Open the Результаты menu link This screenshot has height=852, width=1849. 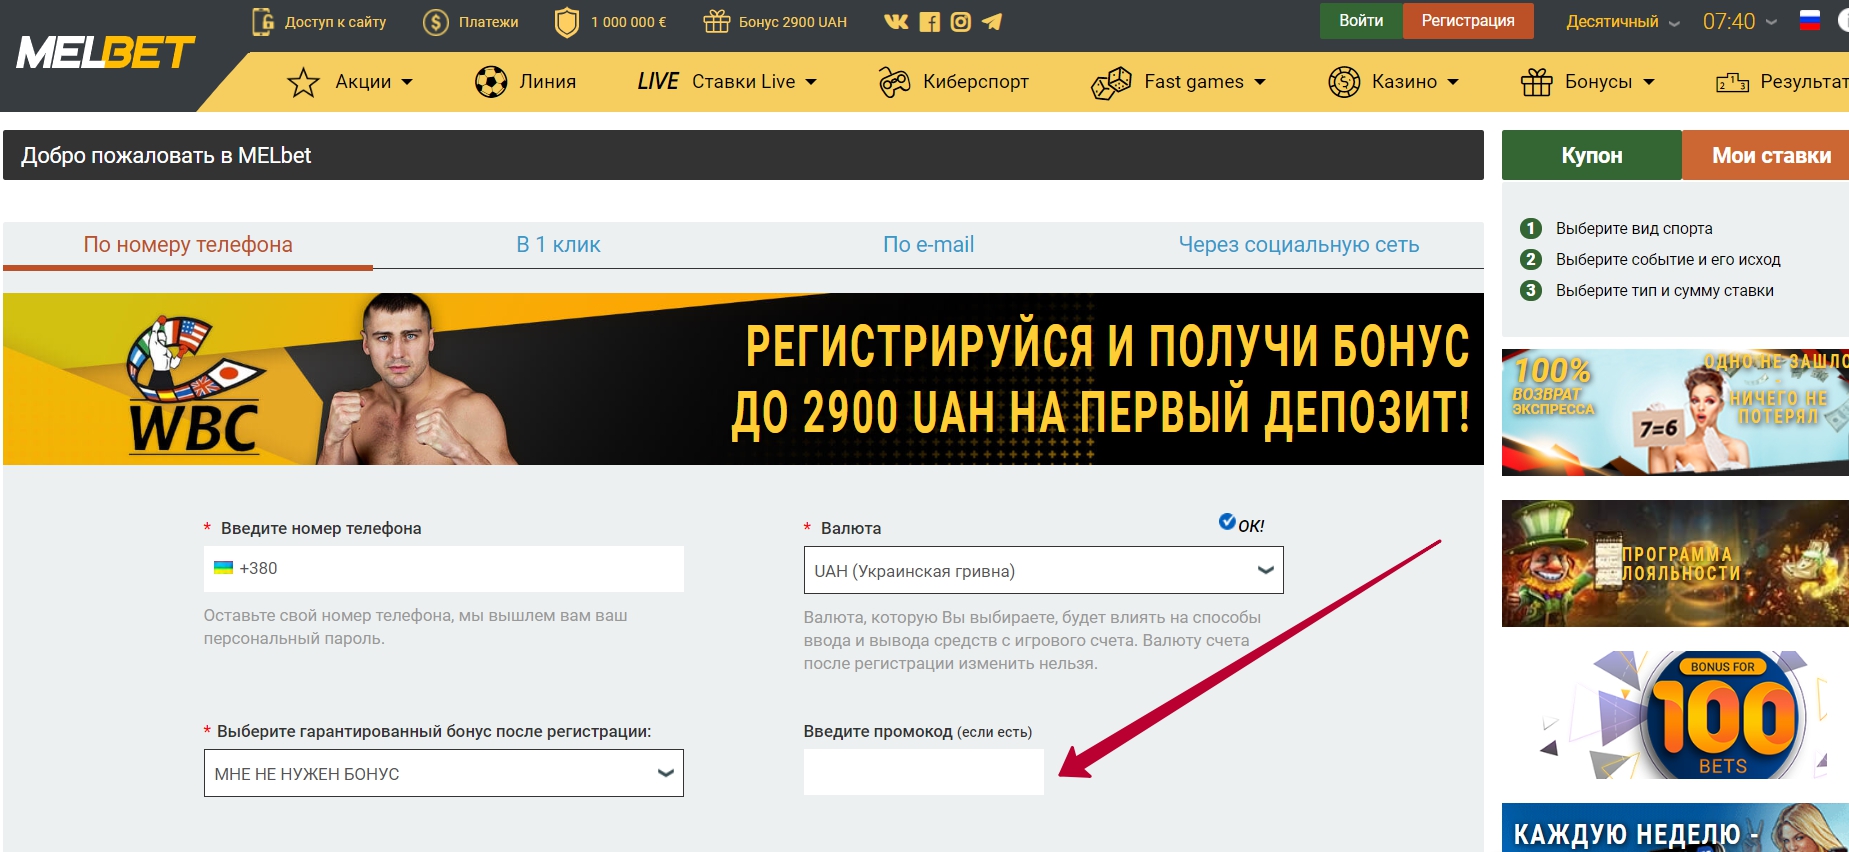[x=1804, y=82]
